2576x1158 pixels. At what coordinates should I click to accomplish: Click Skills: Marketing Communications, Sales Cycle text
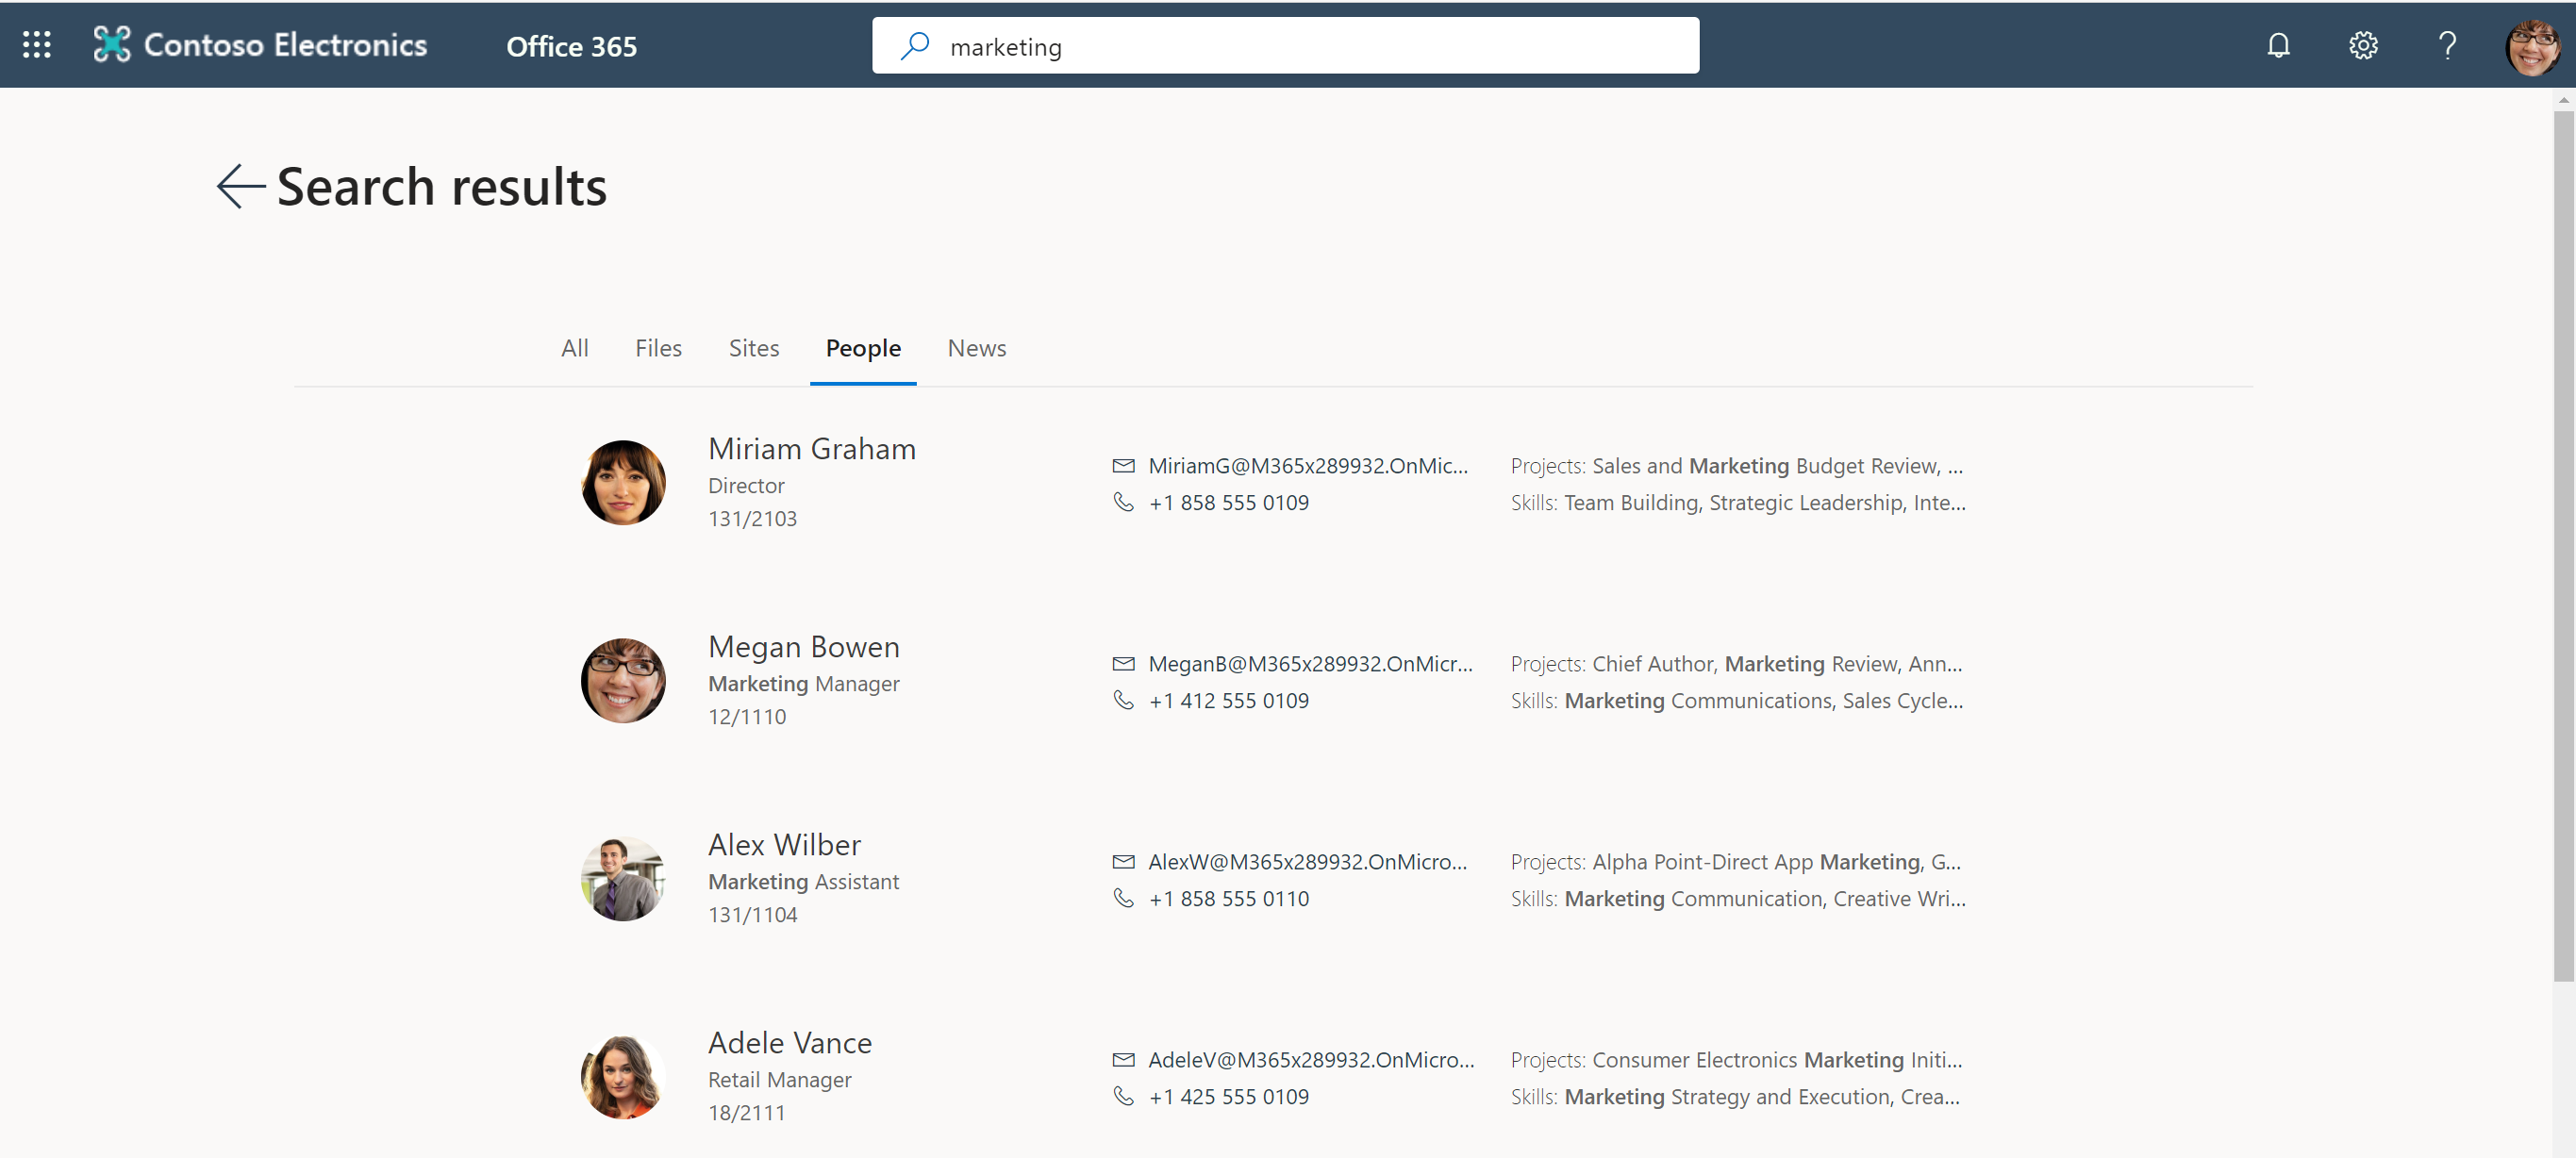tap(1737, 701)
